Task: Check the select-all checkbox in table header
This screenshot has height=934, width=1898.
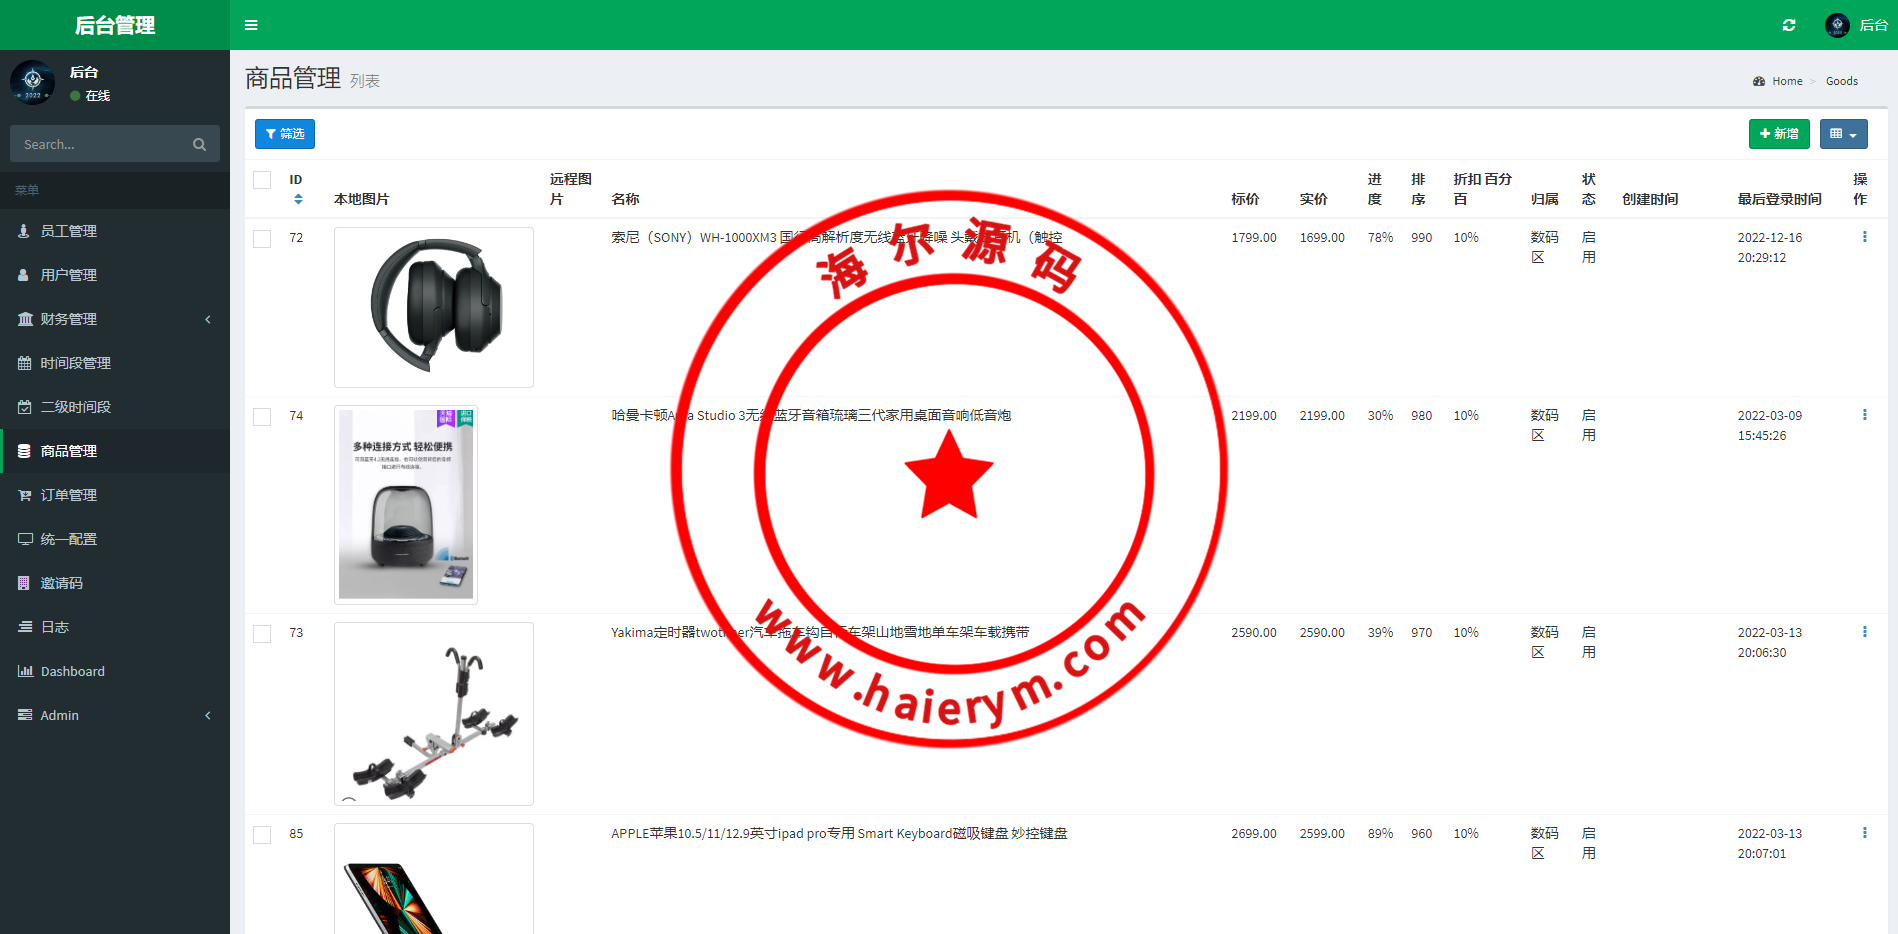Action: 262,180
